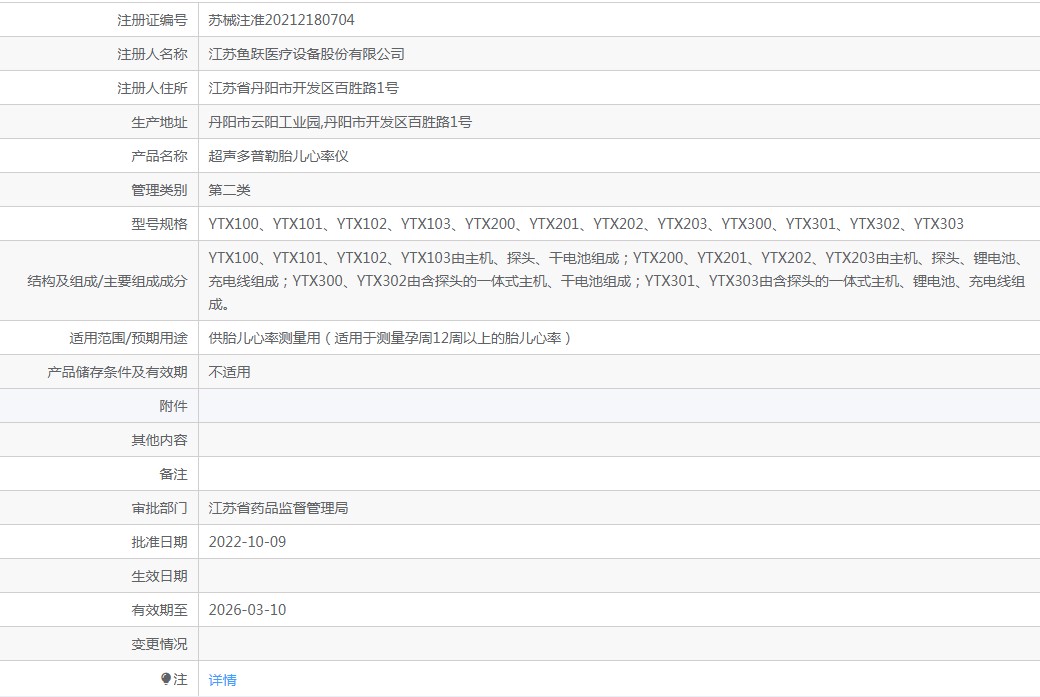This screenshot has width=1040, height=697.
Task: Select storage condition value 不适用
Action: (229, 372)
